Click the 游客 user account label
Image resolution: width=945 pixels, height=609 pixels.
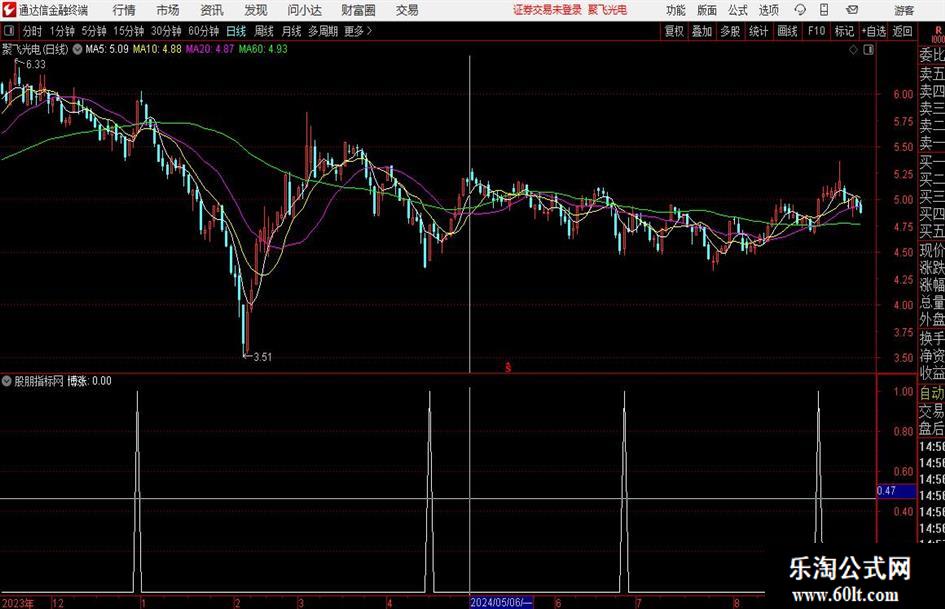(x=904, y=10)
